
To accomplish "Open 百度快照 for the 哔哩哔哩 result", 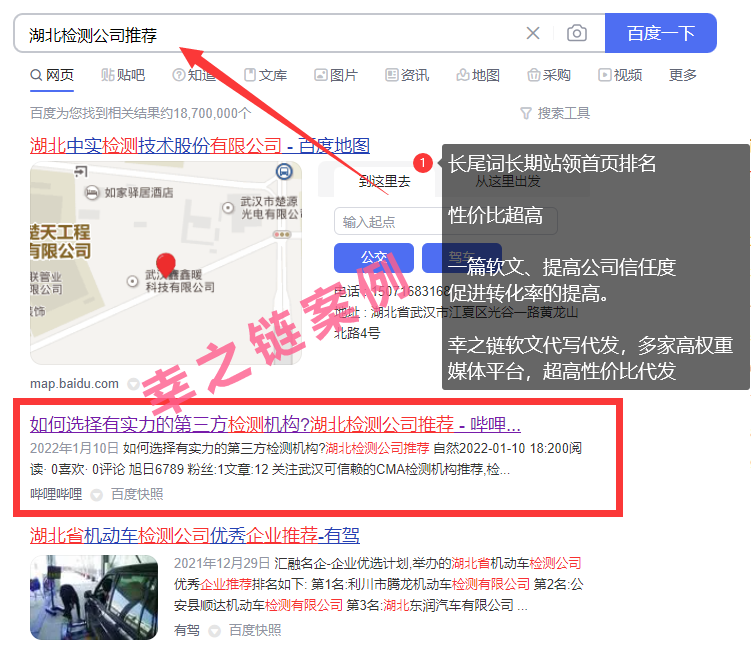I will tap(137, 494).
